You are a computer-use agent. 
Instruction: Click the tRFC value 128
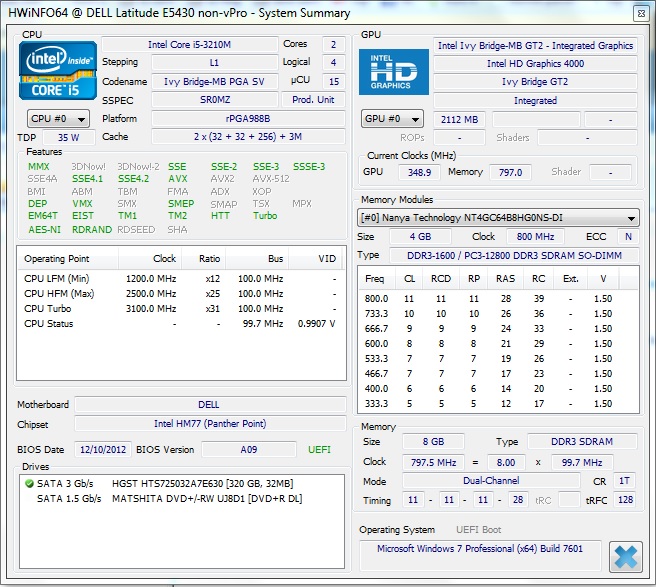[x=625, y=500]
